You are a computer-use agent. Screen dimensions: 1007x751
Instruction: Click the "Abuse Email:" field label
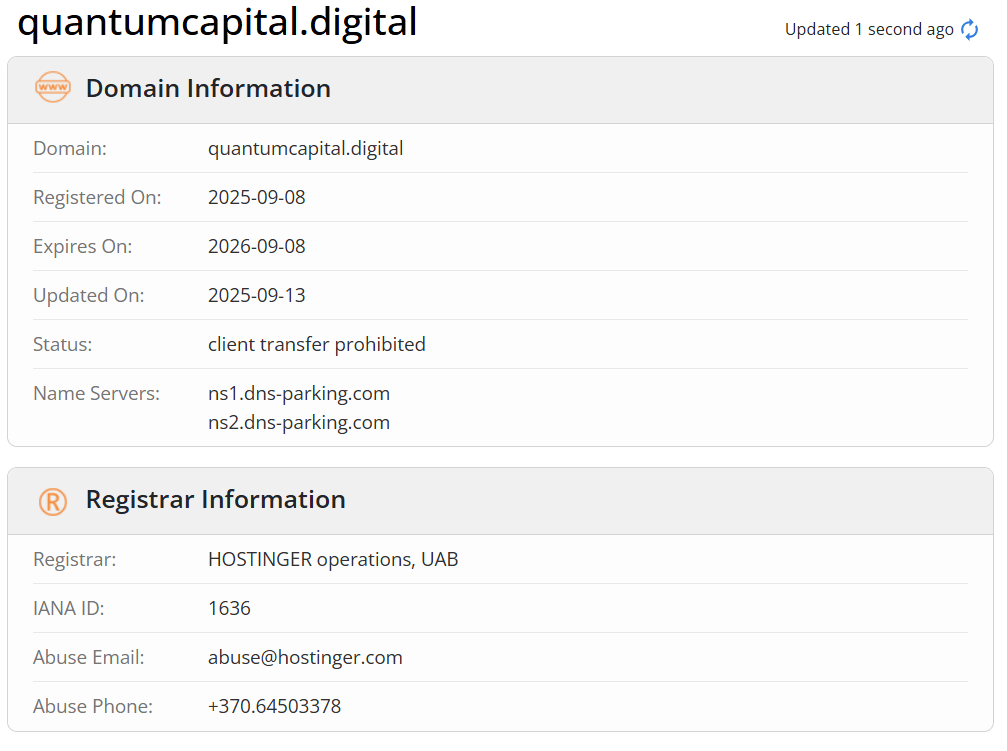(x=89, y=658)
